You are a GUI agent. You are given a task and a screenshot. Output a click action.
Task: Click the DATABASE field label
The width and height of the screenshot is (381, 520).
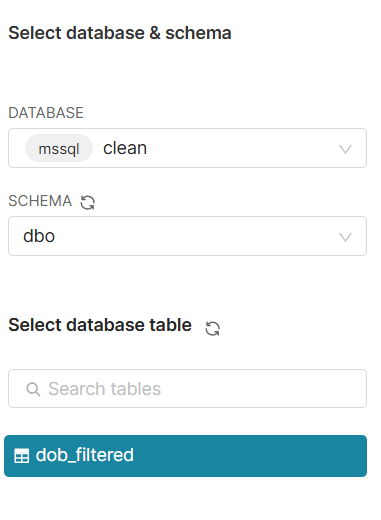tap(46, 113)
